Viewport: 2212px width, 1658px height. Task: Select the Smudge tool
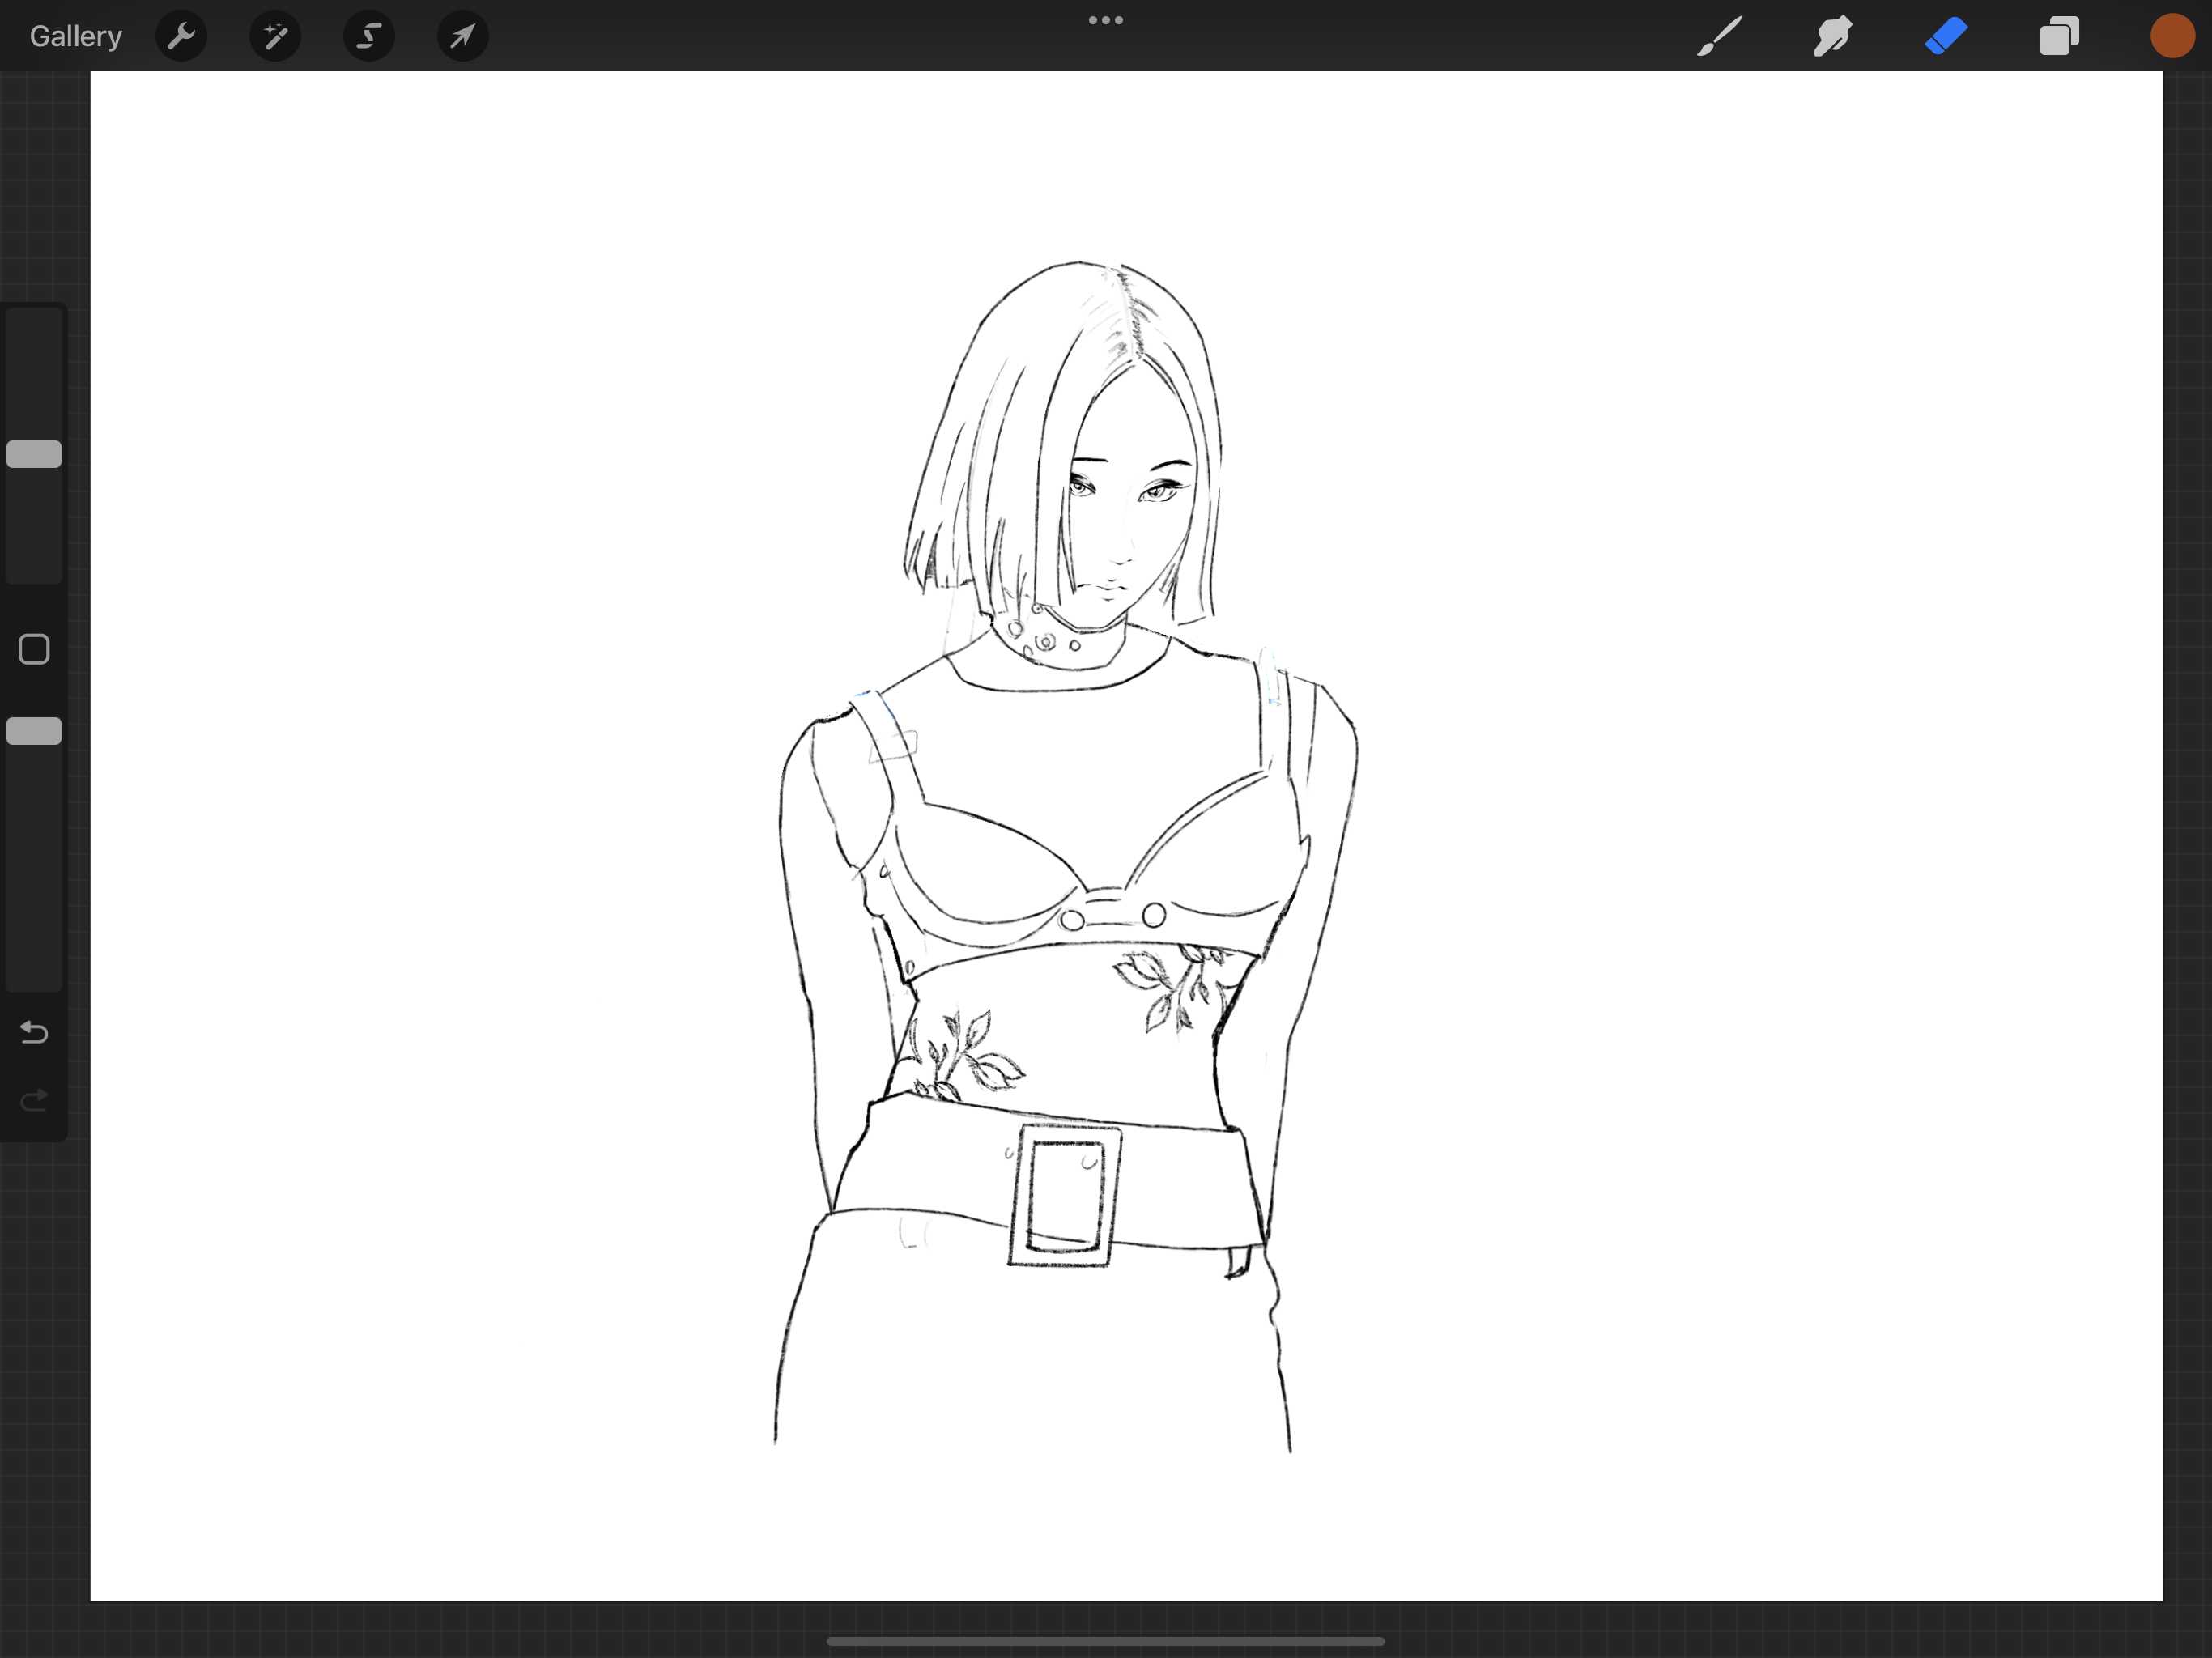(1833, 36)
